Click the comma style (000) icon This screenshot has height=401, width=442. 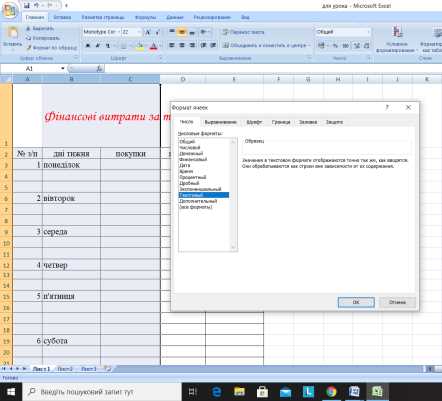[x=346, y=45]
